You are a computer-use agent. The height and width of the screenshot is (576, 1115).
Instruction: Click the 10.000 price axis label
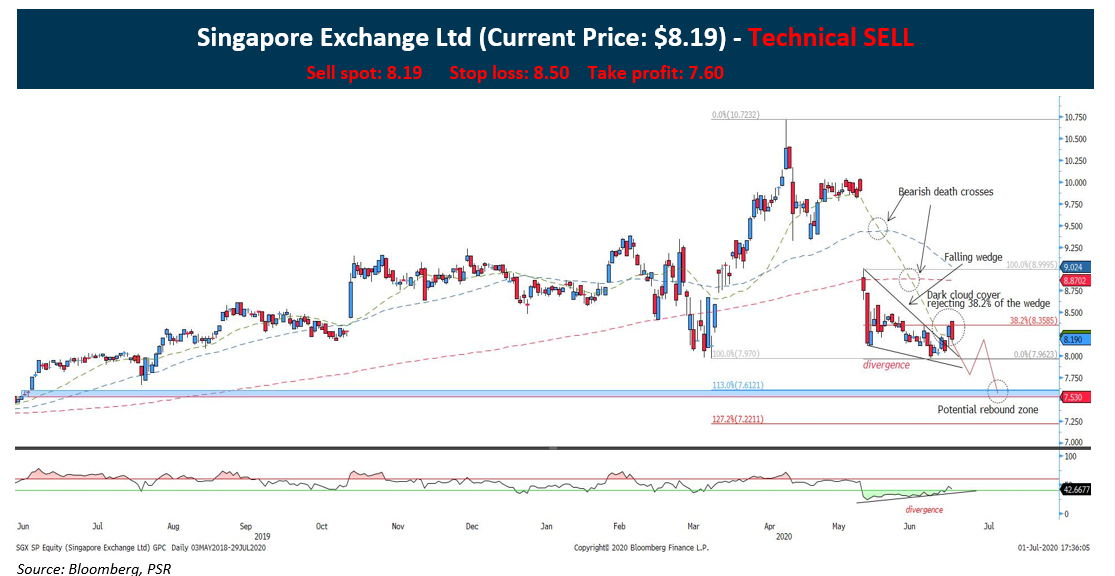(1076, 183)
